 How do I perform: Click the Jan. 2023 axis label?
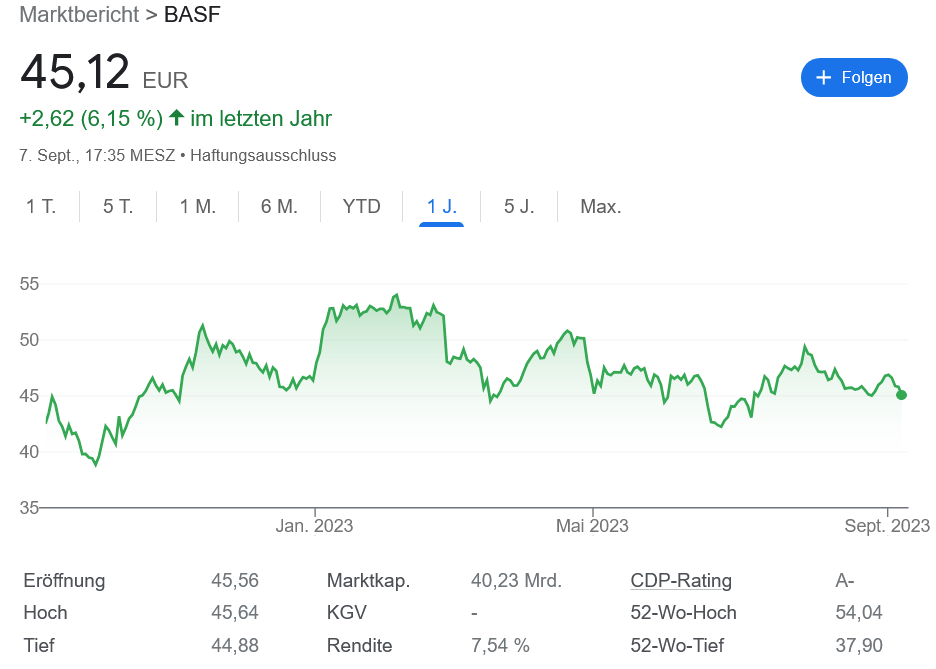[x=314, y=525]
